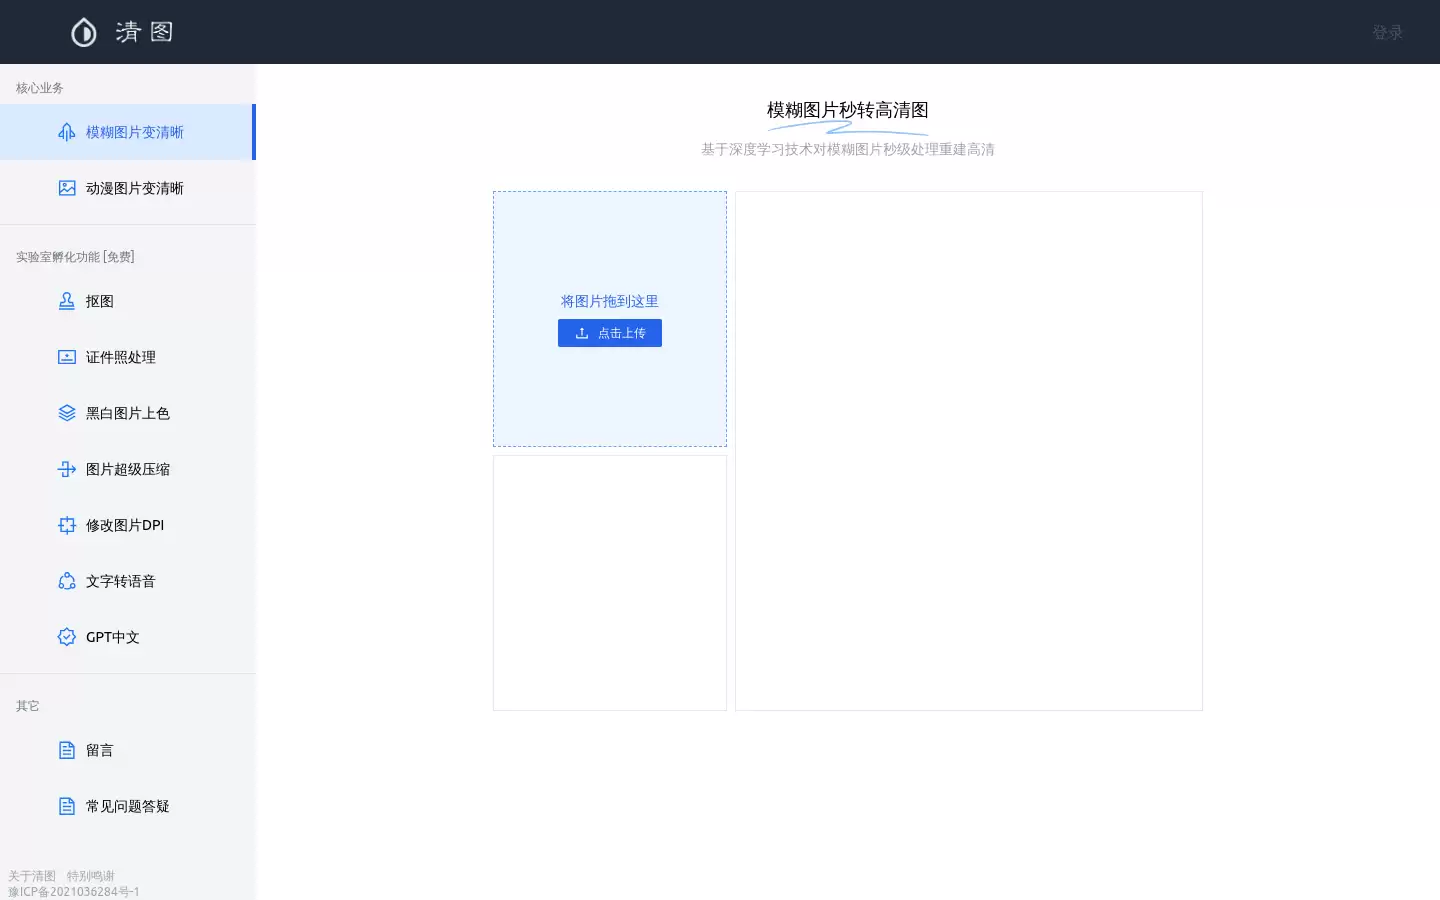Click the 动漫图片变清晰 picture icon
The width and height of the screenshot is (1440, 900).
[x=67, y=188]
